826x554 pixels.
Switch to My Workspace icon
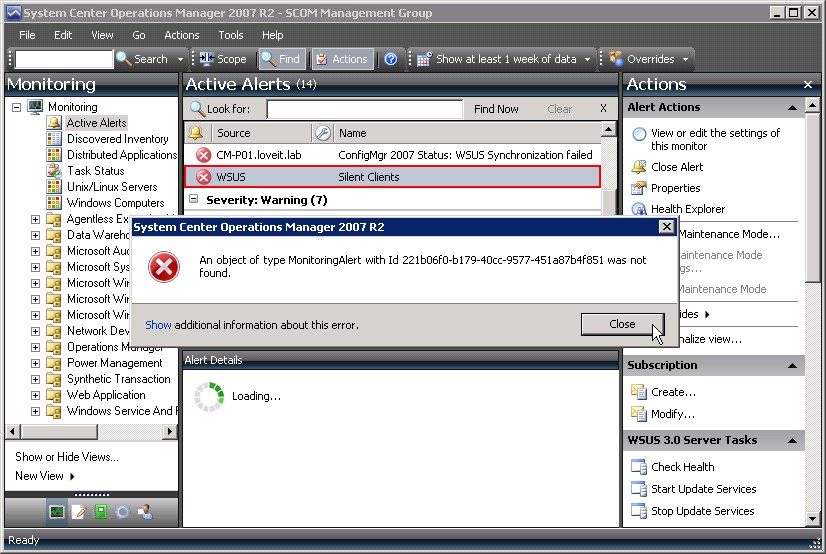tap(145, 512)
